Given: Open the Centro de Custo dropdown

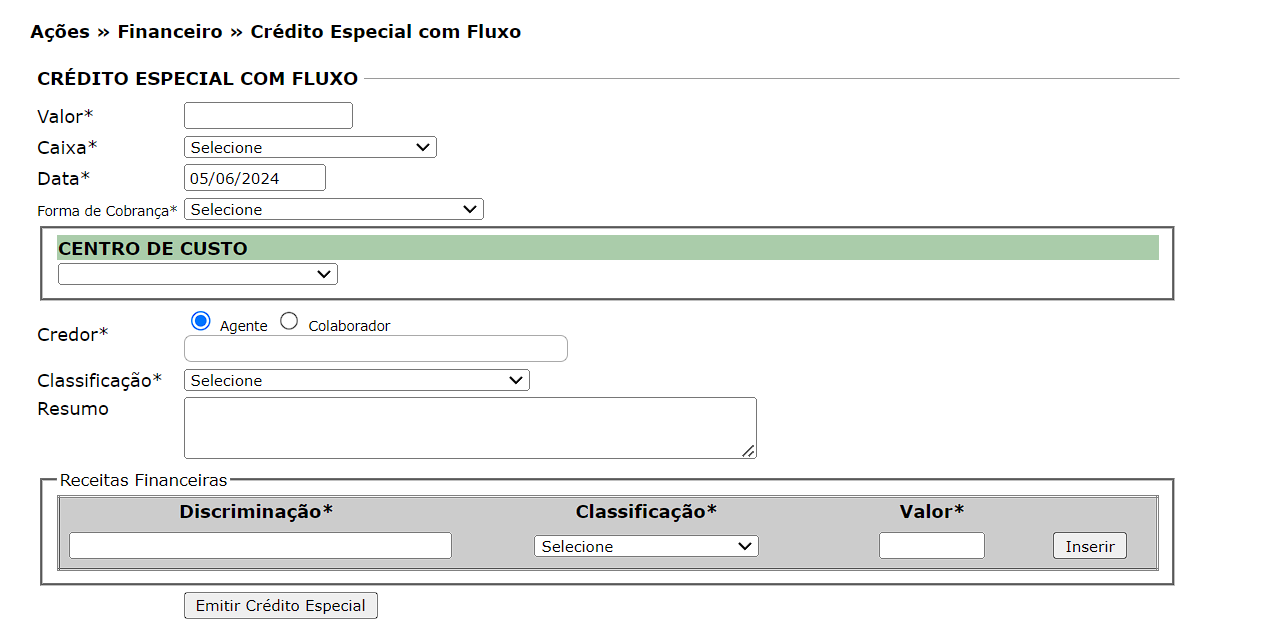Looking at the screenshot, I should (x=197, y=274).
